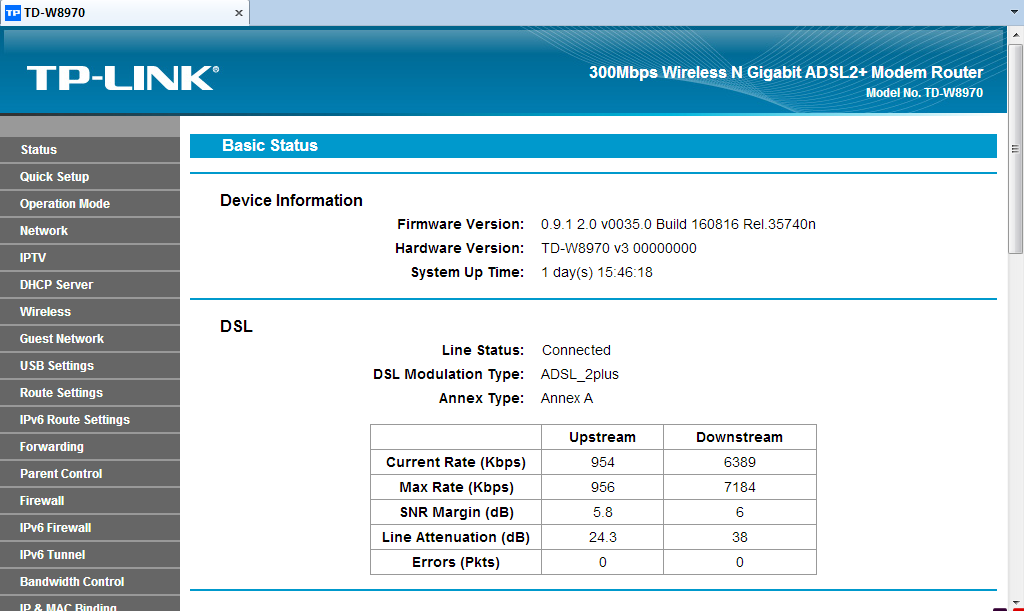Open IP & MAC Binding page
1024x611 pixels.
[x=89, y=604]
